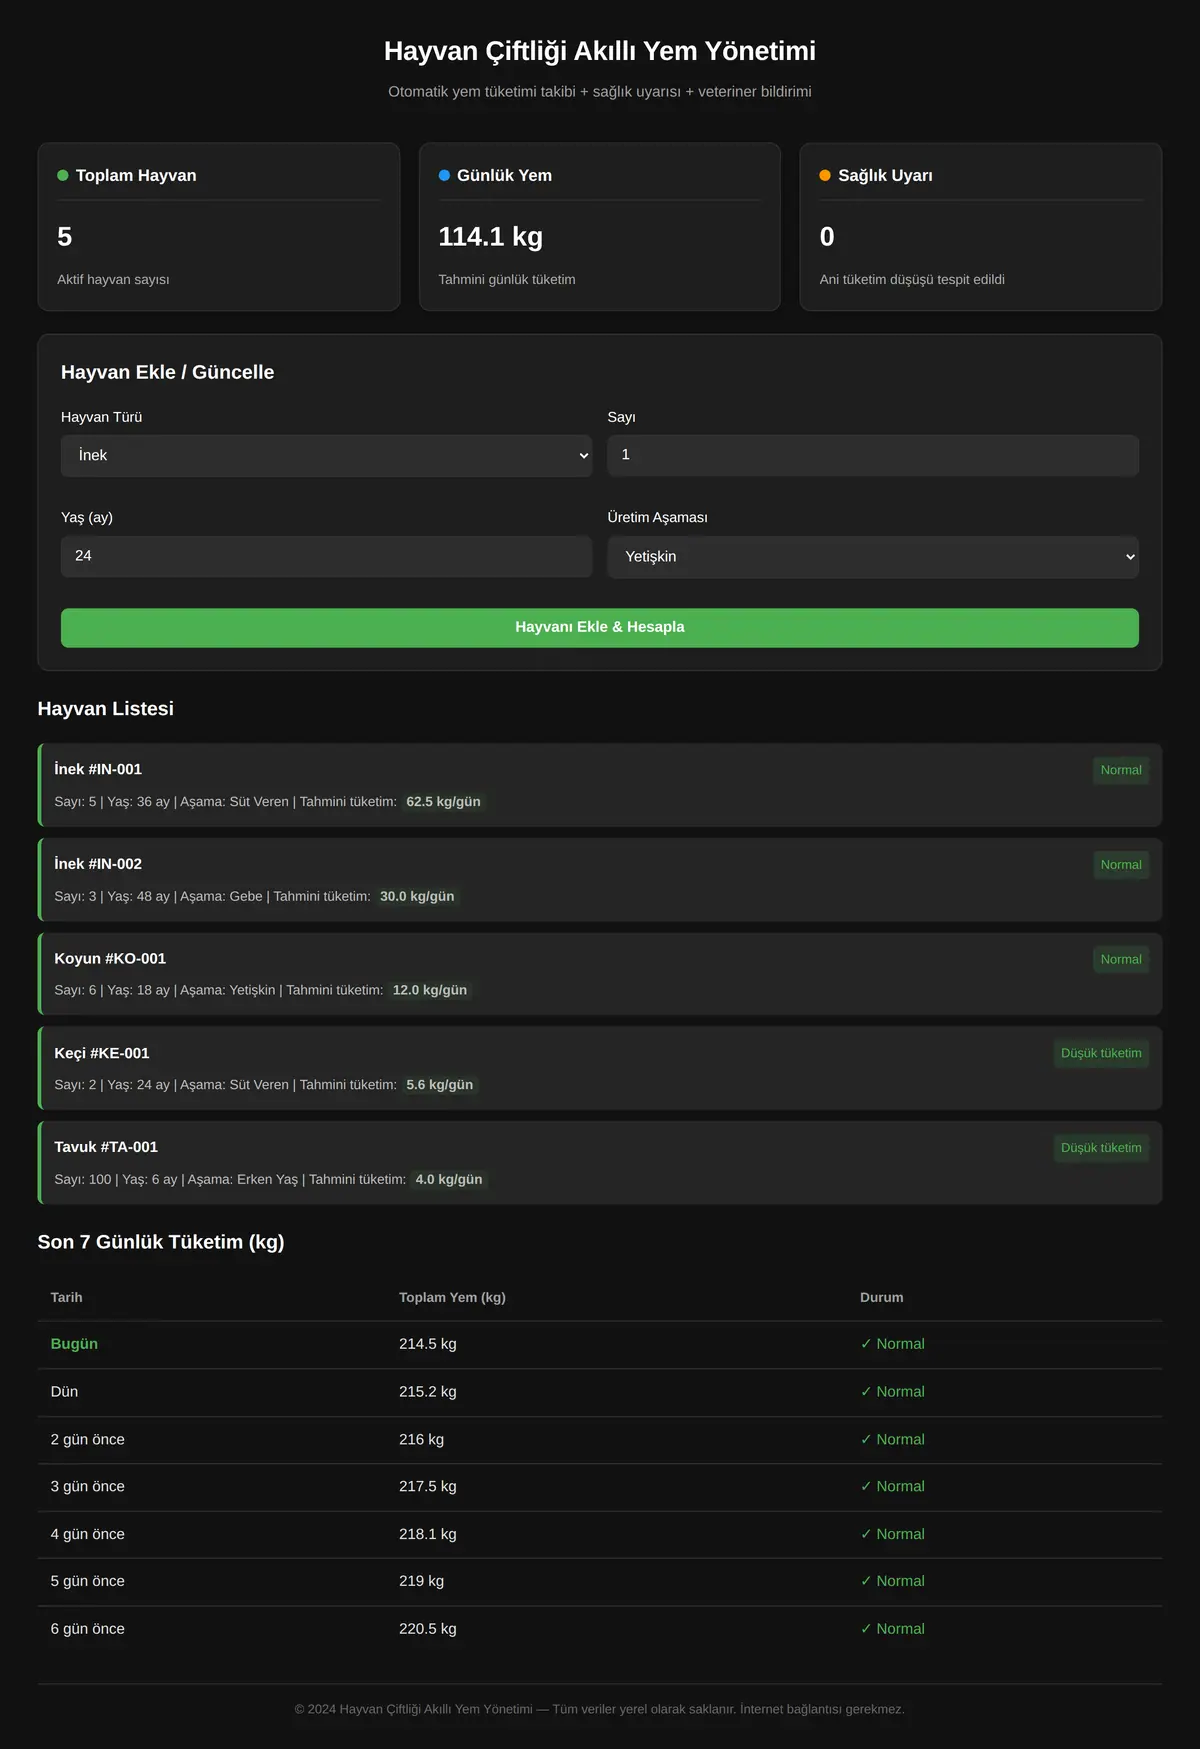Click the green dot beside Toplam Hayvan
Screen dimensions: 1200x1749
pyautogui.click(x=63, y=175)
